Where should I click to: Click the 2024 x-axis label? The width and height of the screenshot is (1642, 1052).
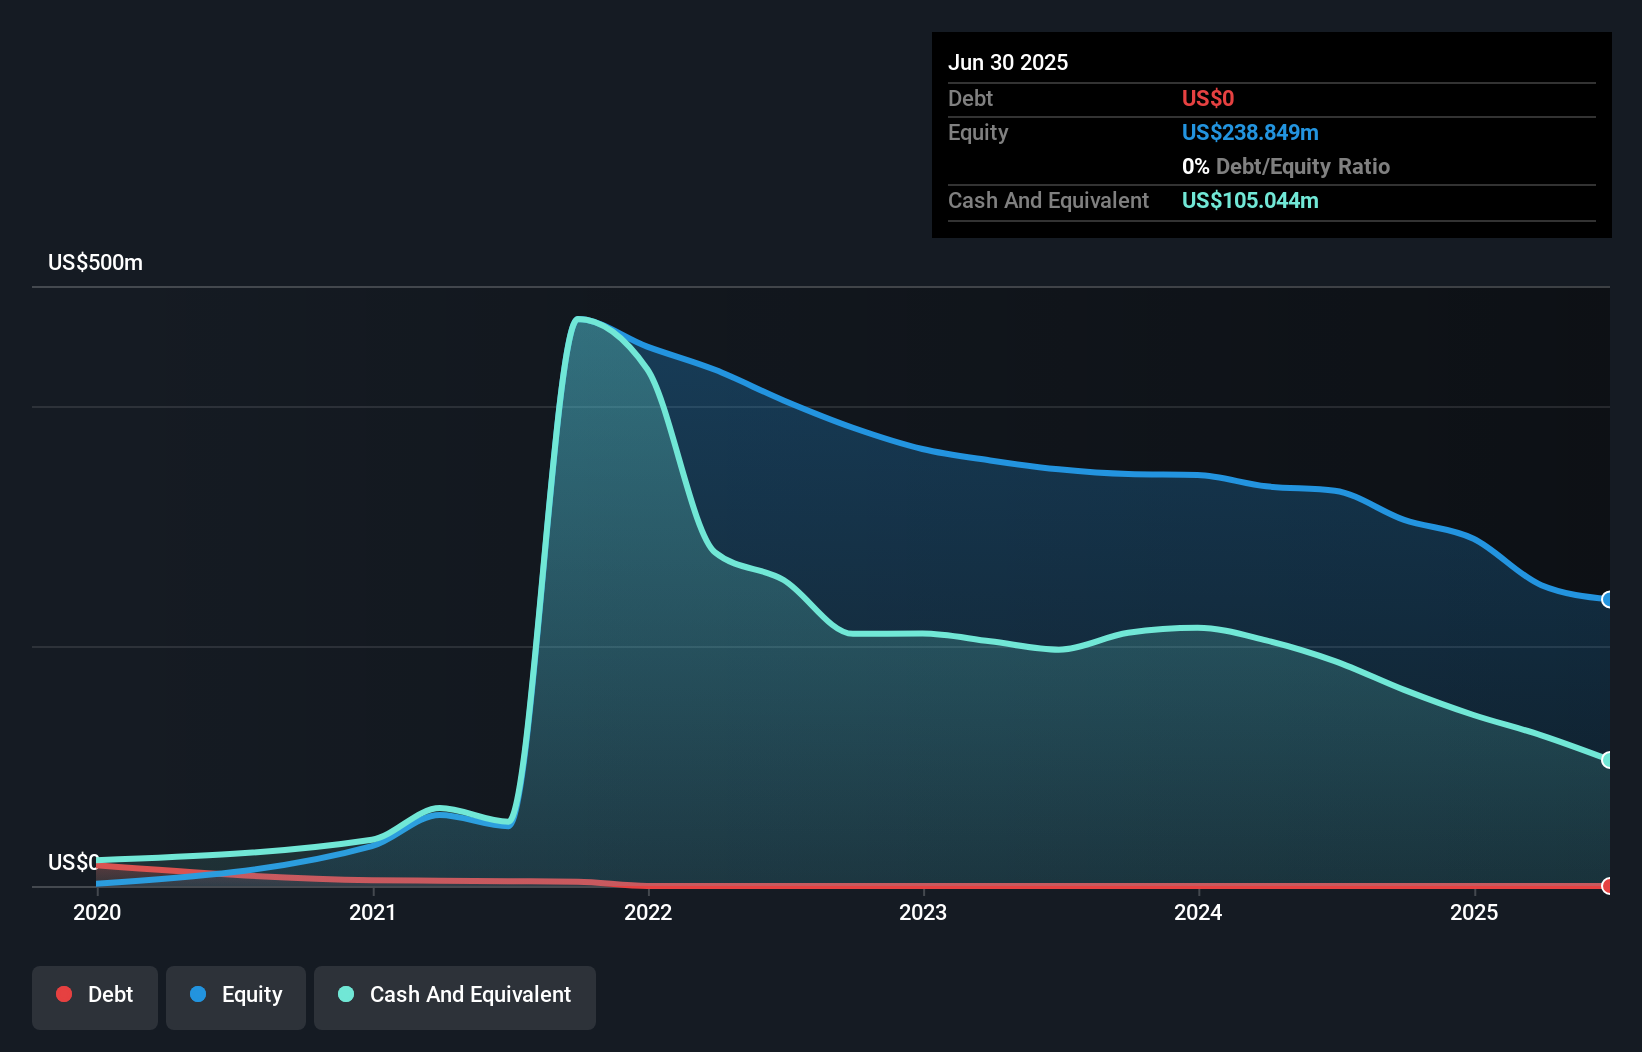pos(1198,912)
